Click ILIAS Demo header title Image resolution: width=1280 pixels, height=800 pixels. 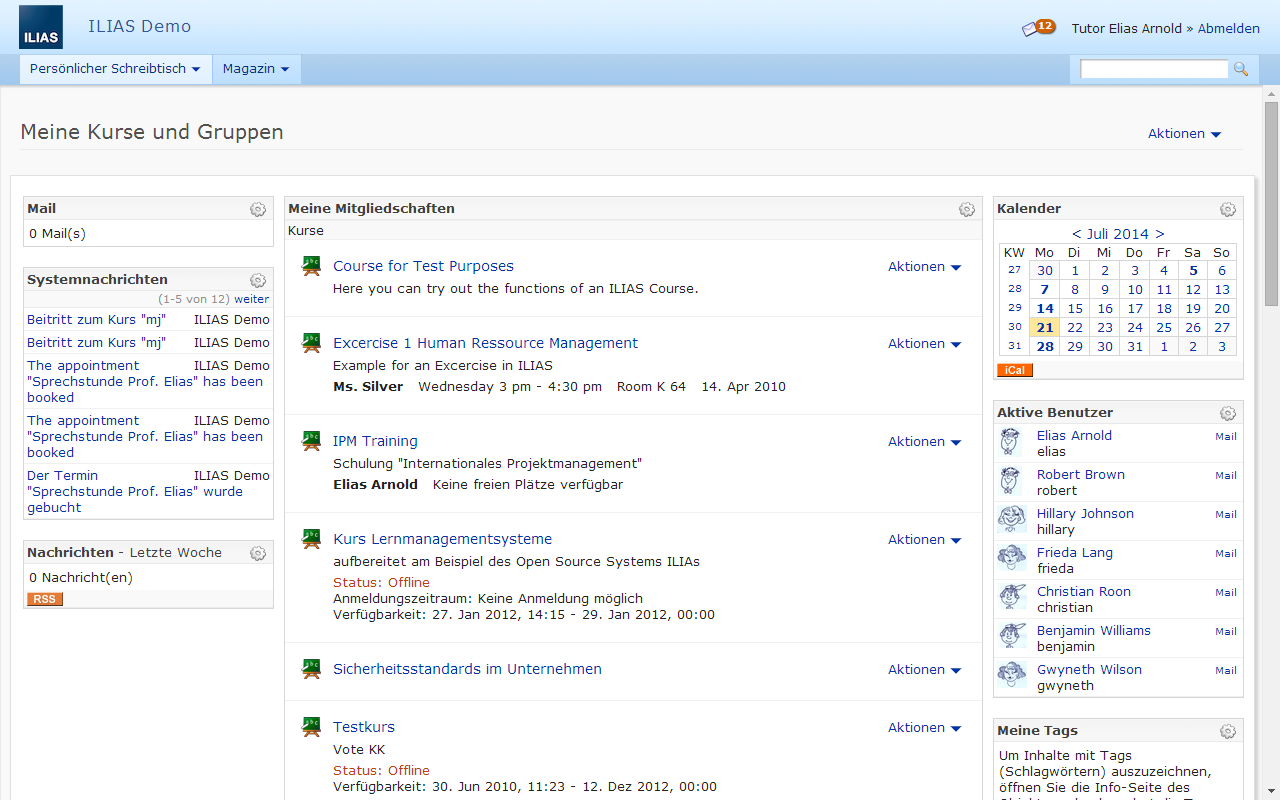click(x=139, y=26)
